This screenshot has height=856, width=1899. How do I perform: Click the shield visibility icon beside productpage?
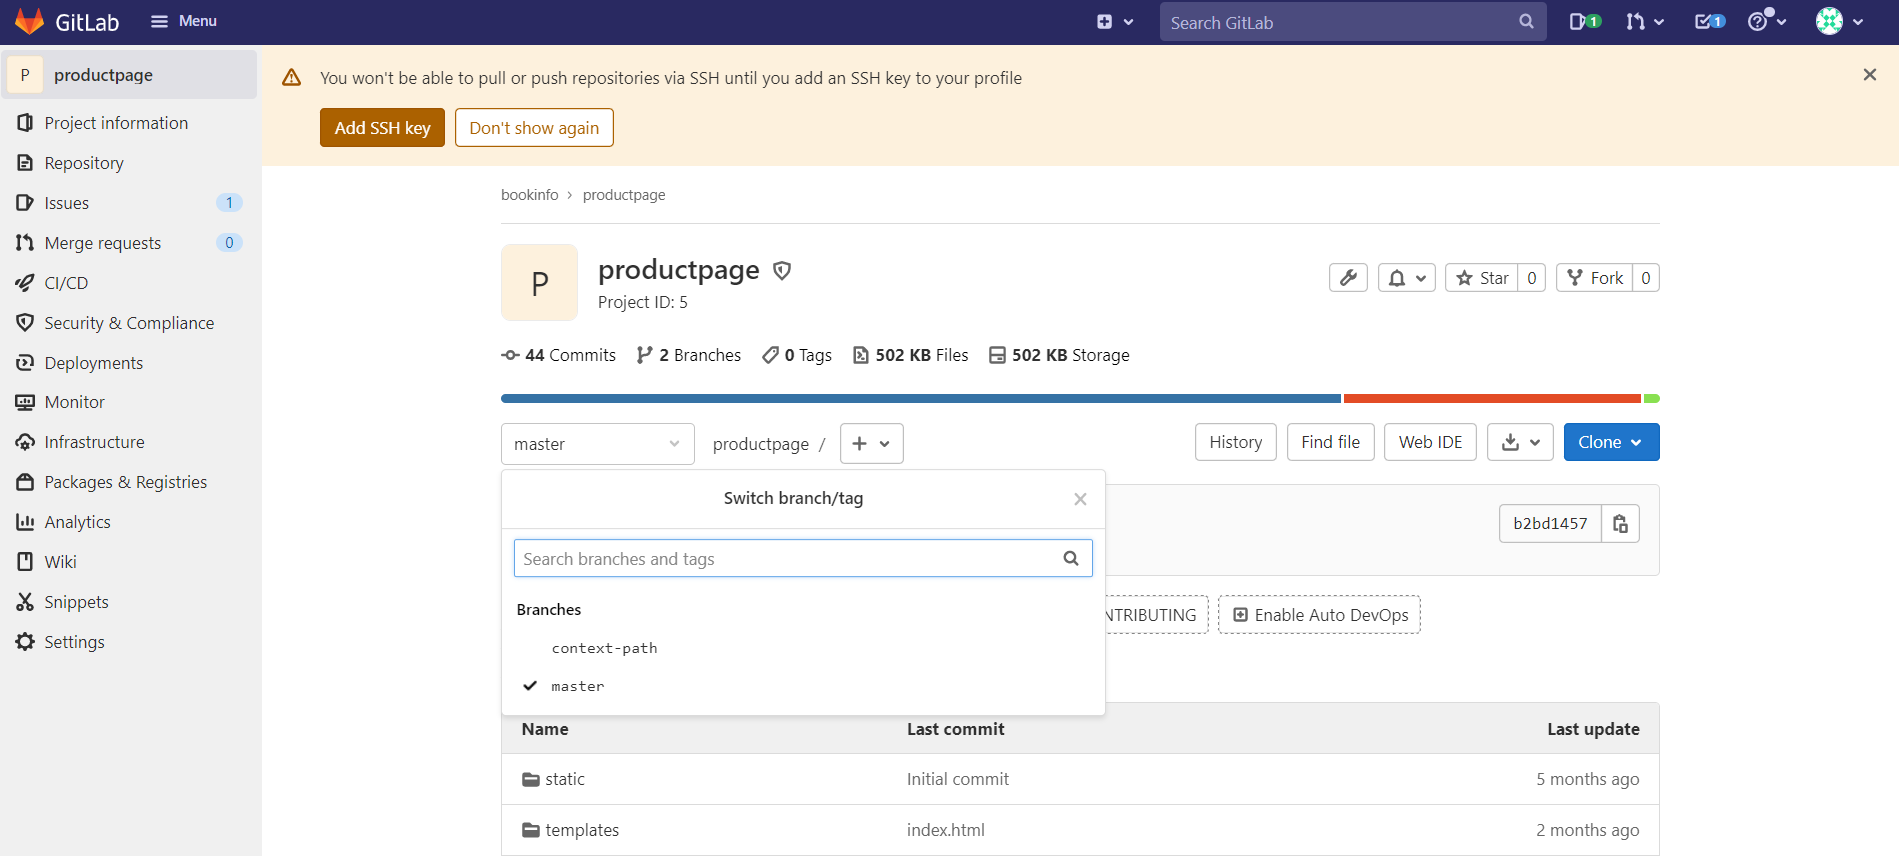pos(783,271)
